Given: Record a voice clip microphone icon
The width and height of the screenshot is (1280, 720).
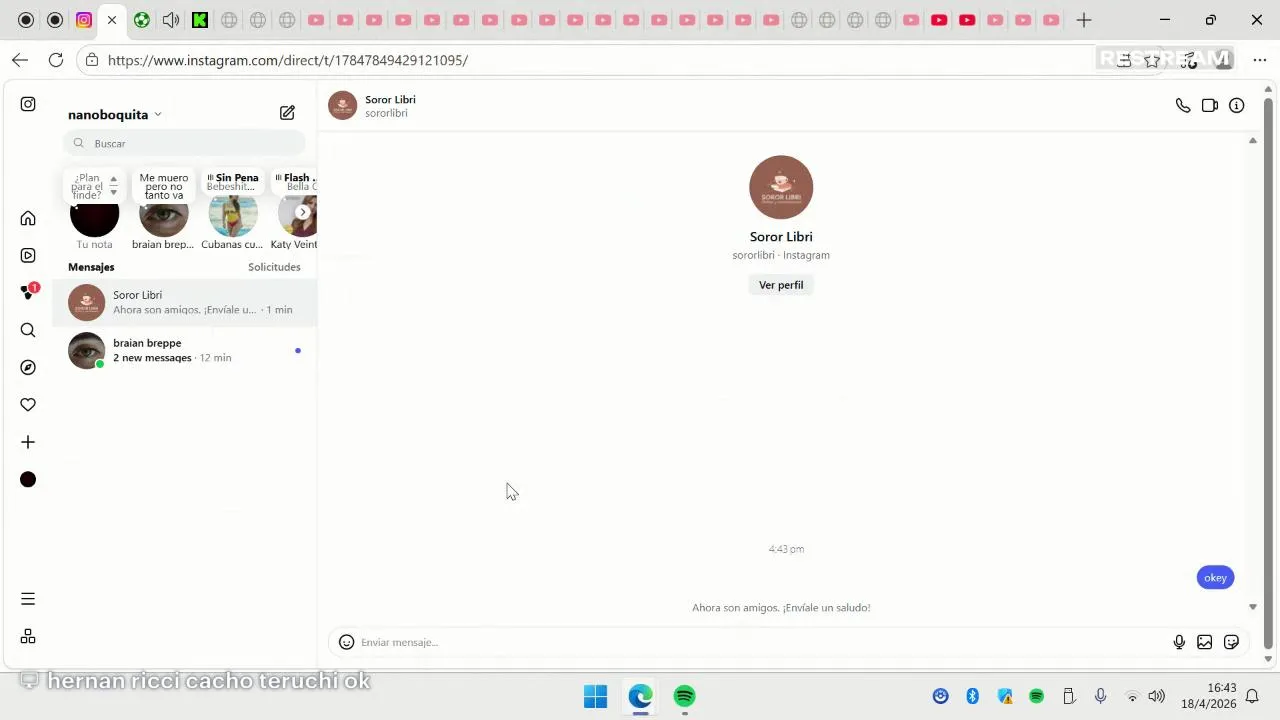Looking at the screenshot, I should coord(1179,642).
